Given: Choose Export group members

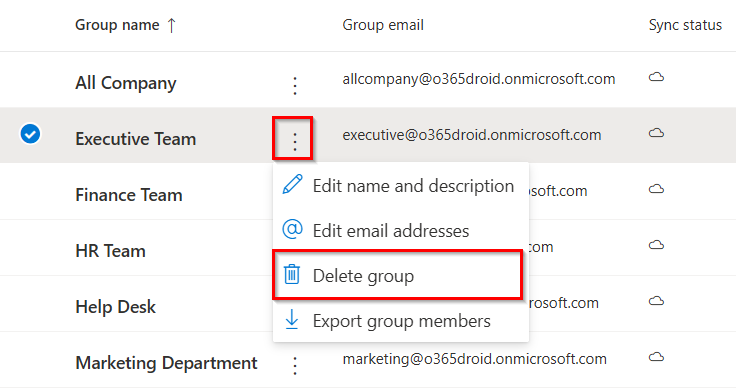Looking at the screenshot, I should tap(400, 320).
